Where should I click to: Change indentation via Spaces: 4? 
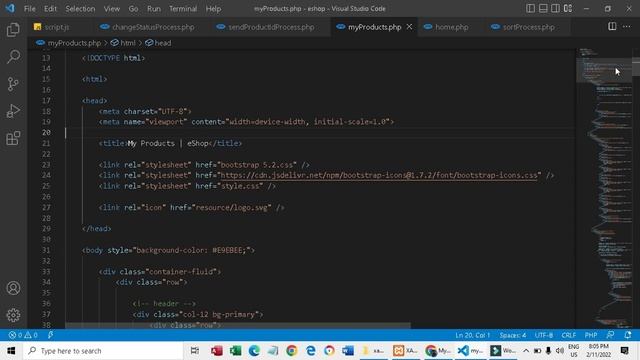click(x=513, y=335)
